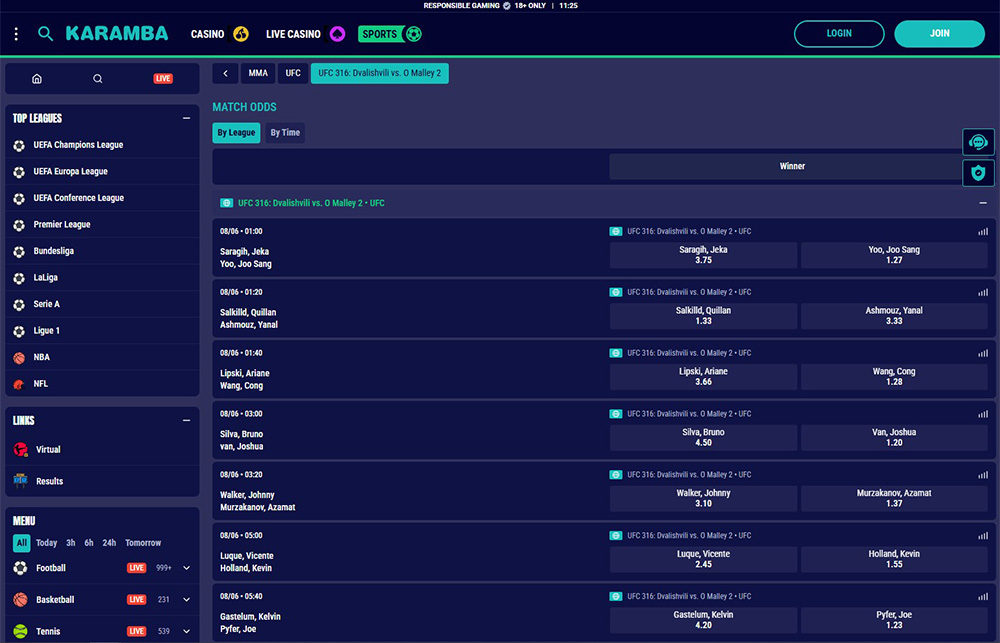1000x643 pixels.
Task: Click the Join button
Action: pos(939,34)
